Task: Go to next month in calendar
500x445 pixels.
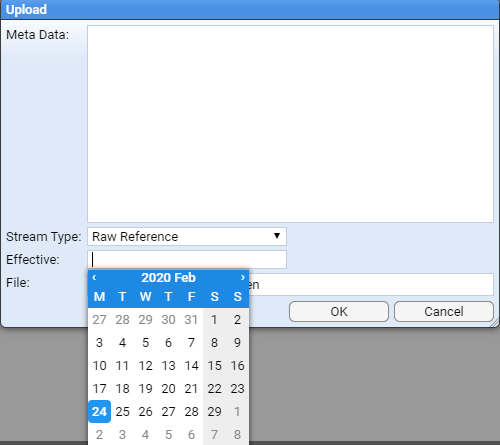Action: [x=243, y=277]
